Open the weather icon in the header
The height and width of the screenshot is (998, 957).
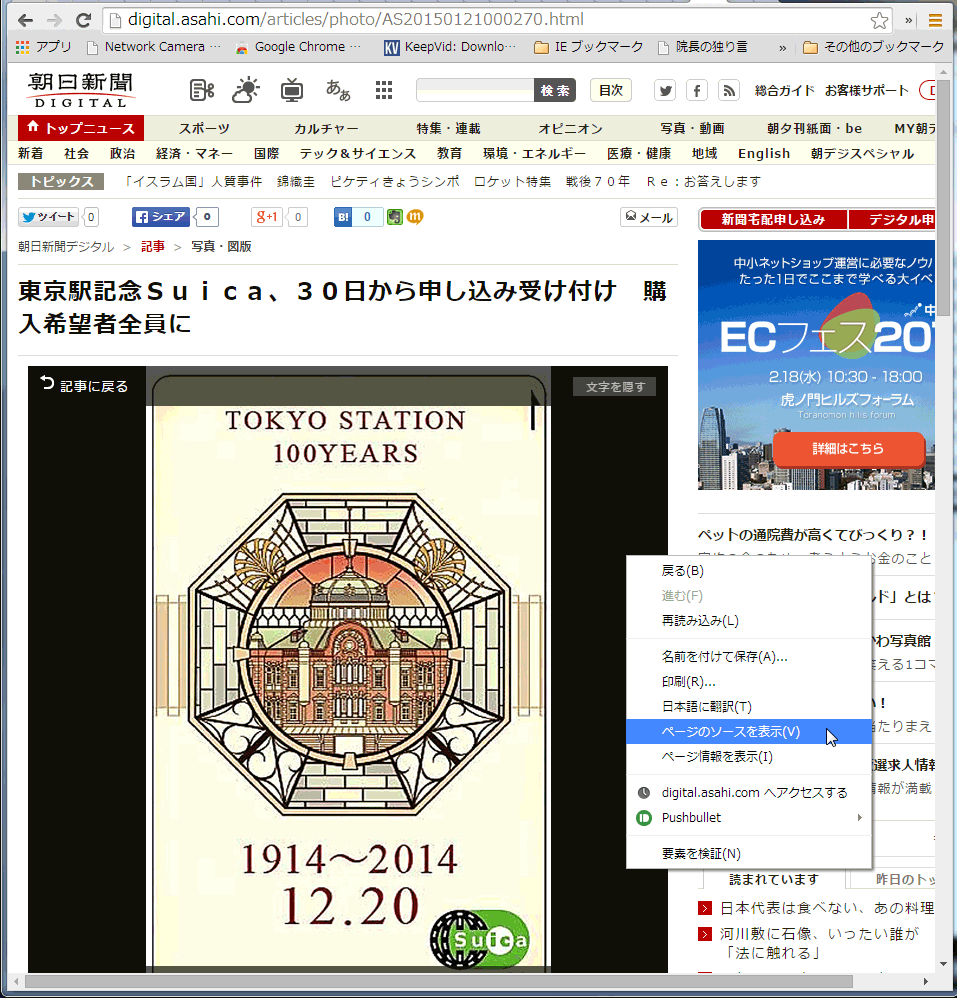[246, 90]
